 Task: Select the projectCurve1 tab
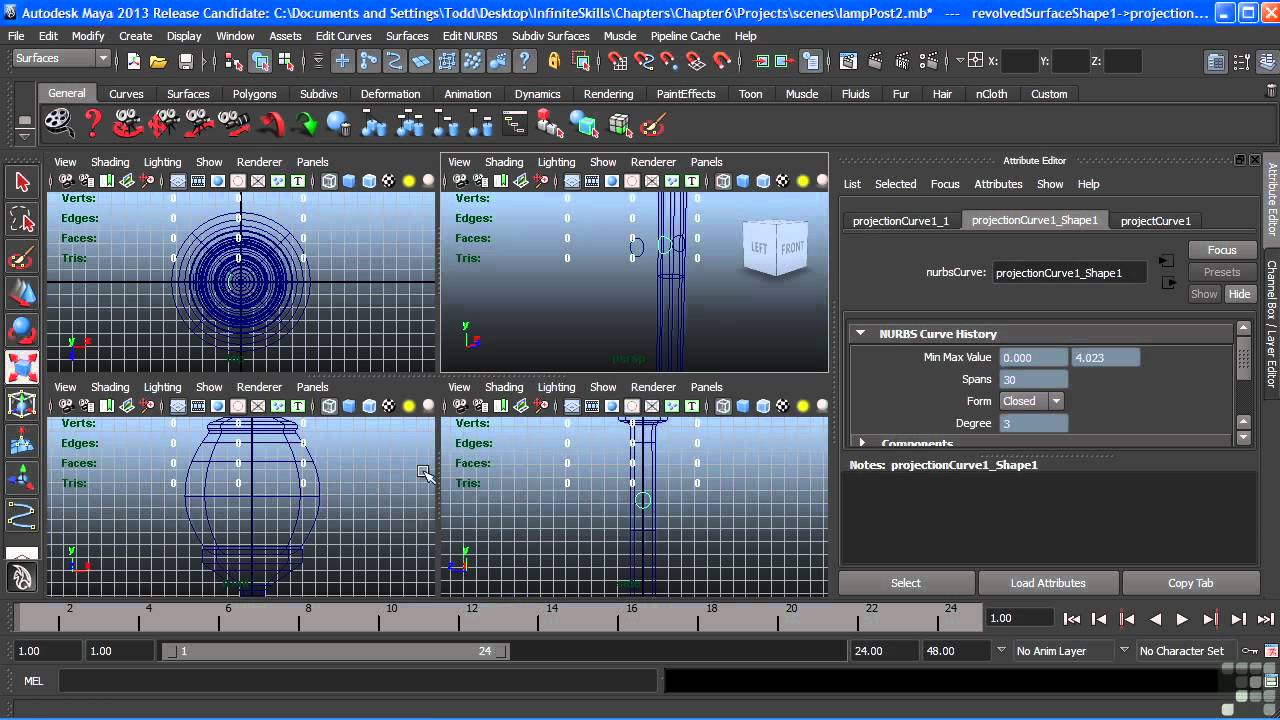coord(1155,221)
